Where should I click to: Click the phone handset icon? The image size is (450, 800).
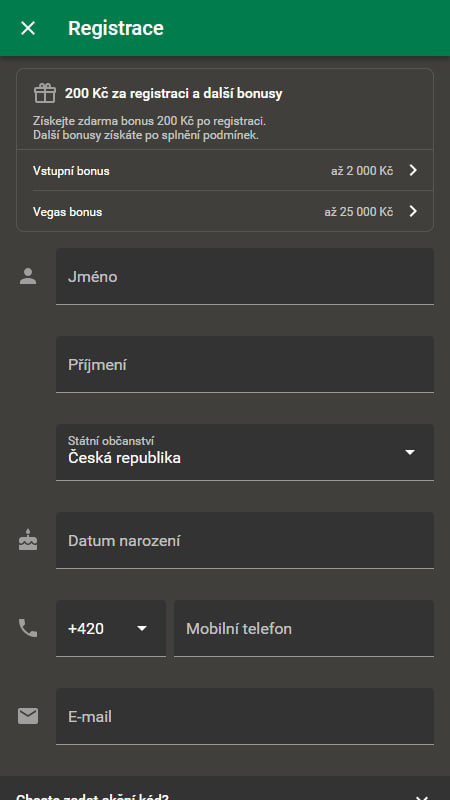[28, 628]
